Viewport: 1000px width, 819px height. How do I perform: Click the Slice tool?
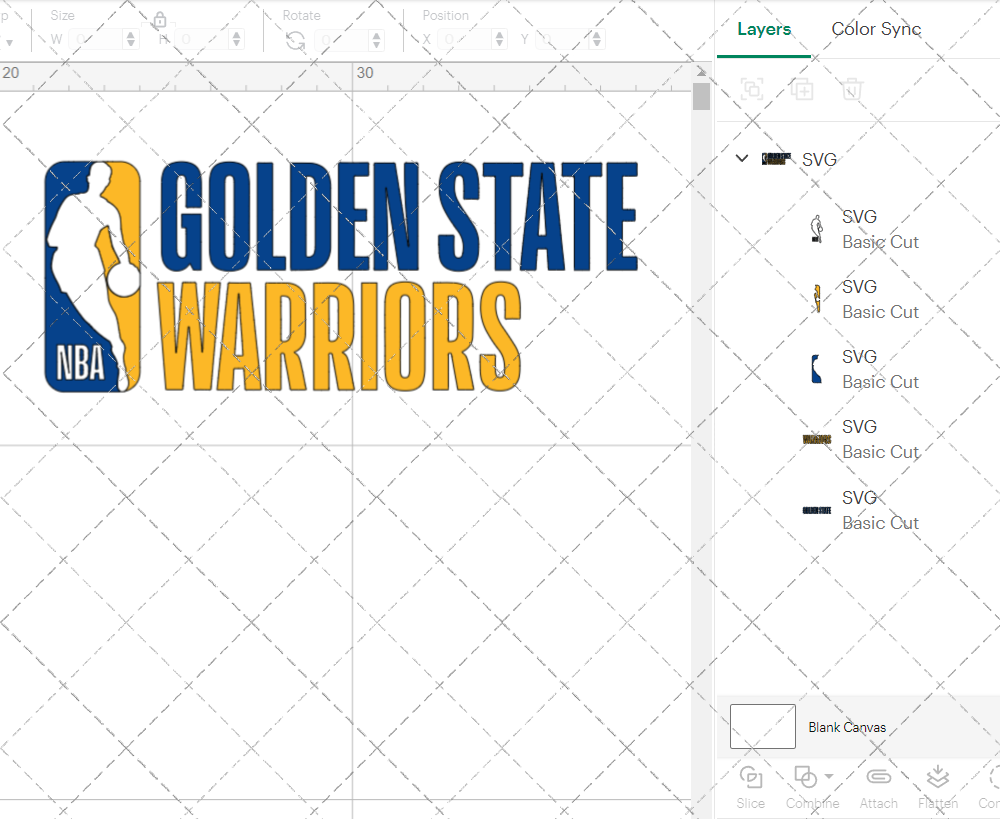tap(751, 786)
